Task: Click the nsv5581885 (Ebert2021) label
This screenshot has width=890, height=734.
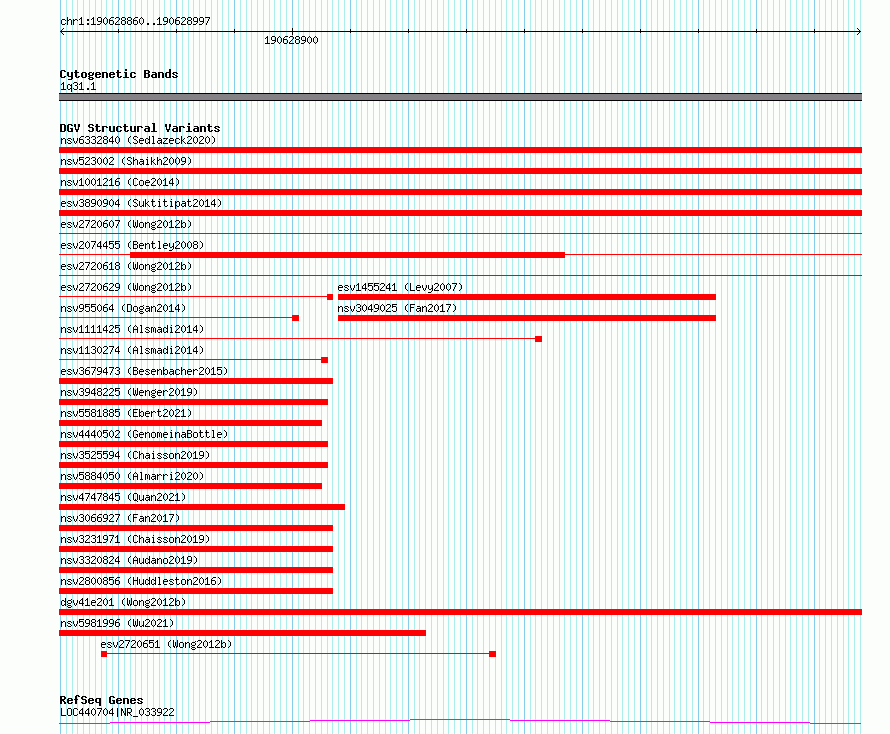Action: tap(126, 413)
